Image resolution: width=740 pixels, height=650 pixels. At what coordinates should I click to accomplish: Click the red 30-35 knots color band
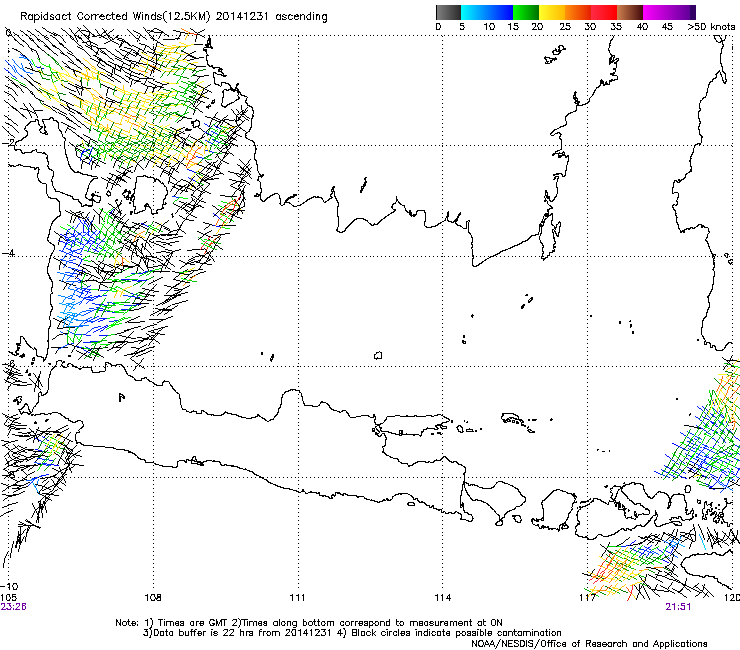pyautogui.click(x=604, y=12)
